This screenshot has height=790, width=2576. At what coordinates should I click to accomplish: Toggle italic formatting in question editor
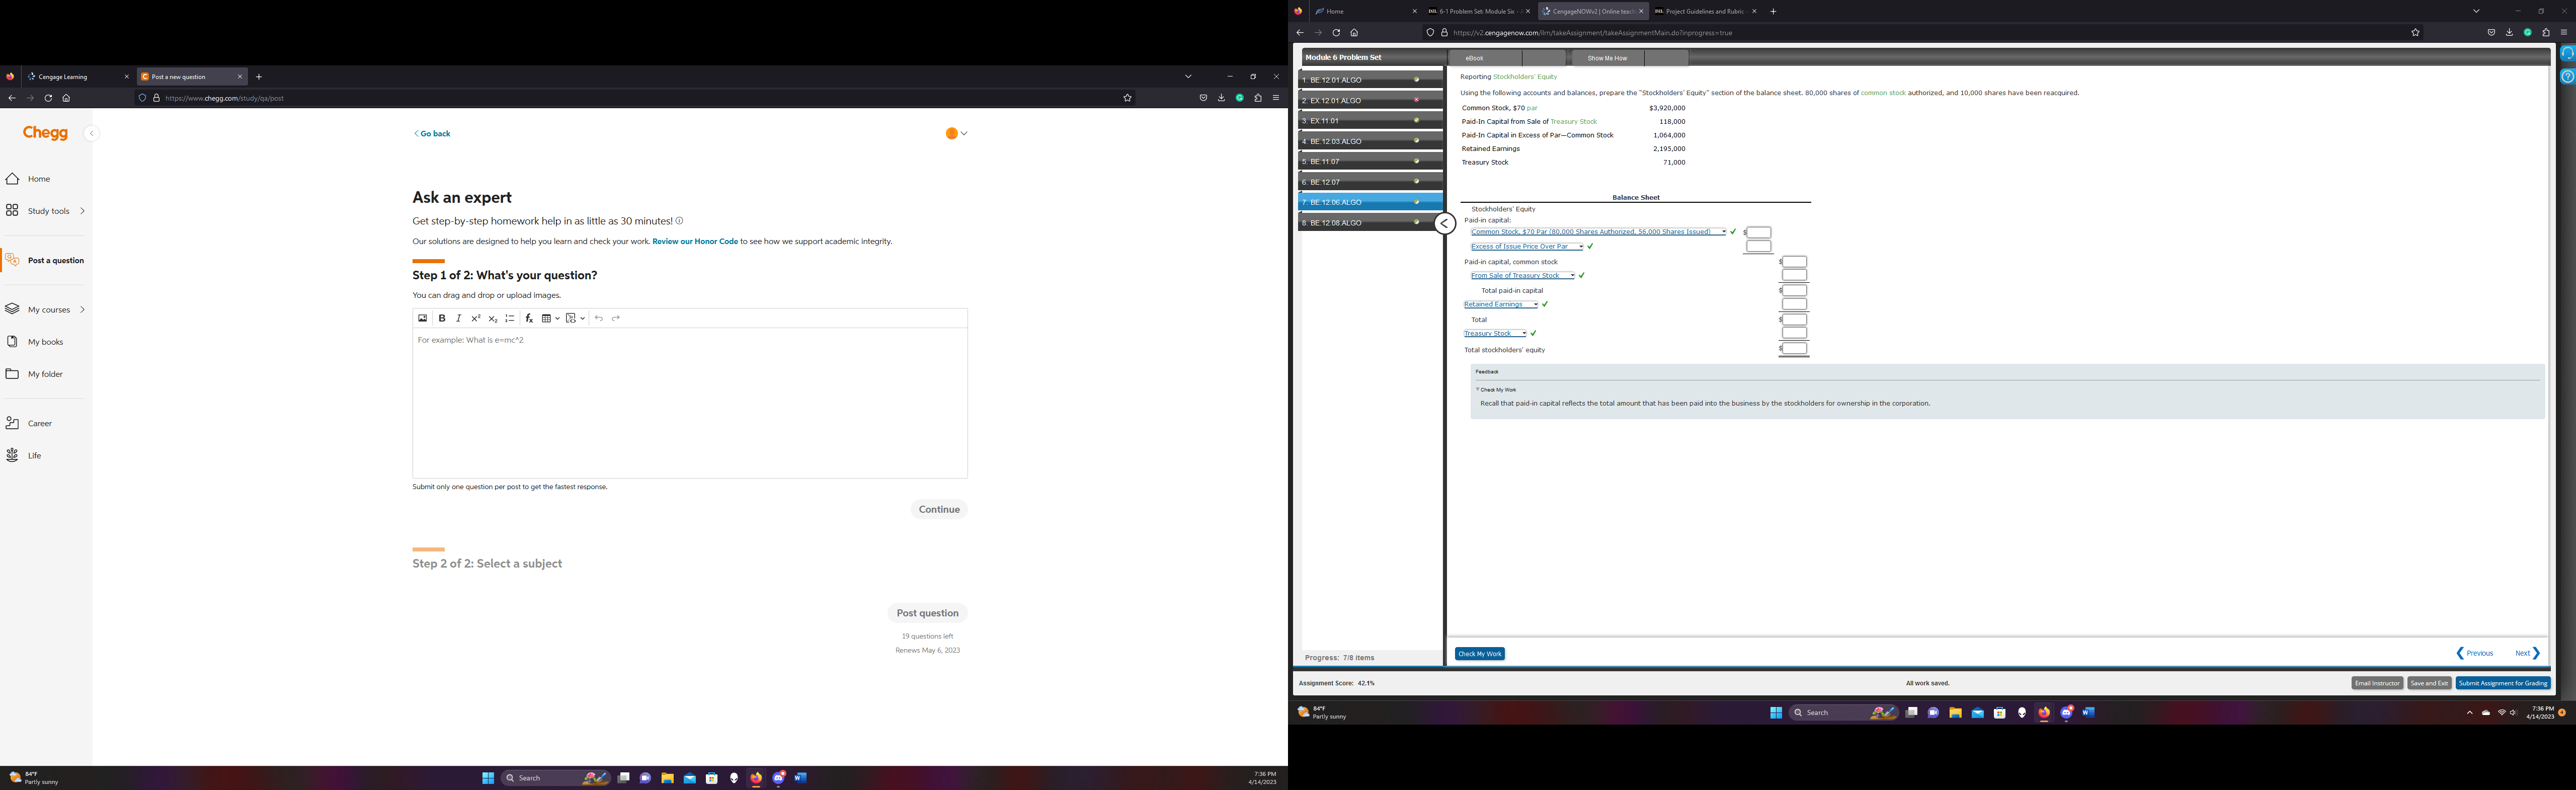459,318
